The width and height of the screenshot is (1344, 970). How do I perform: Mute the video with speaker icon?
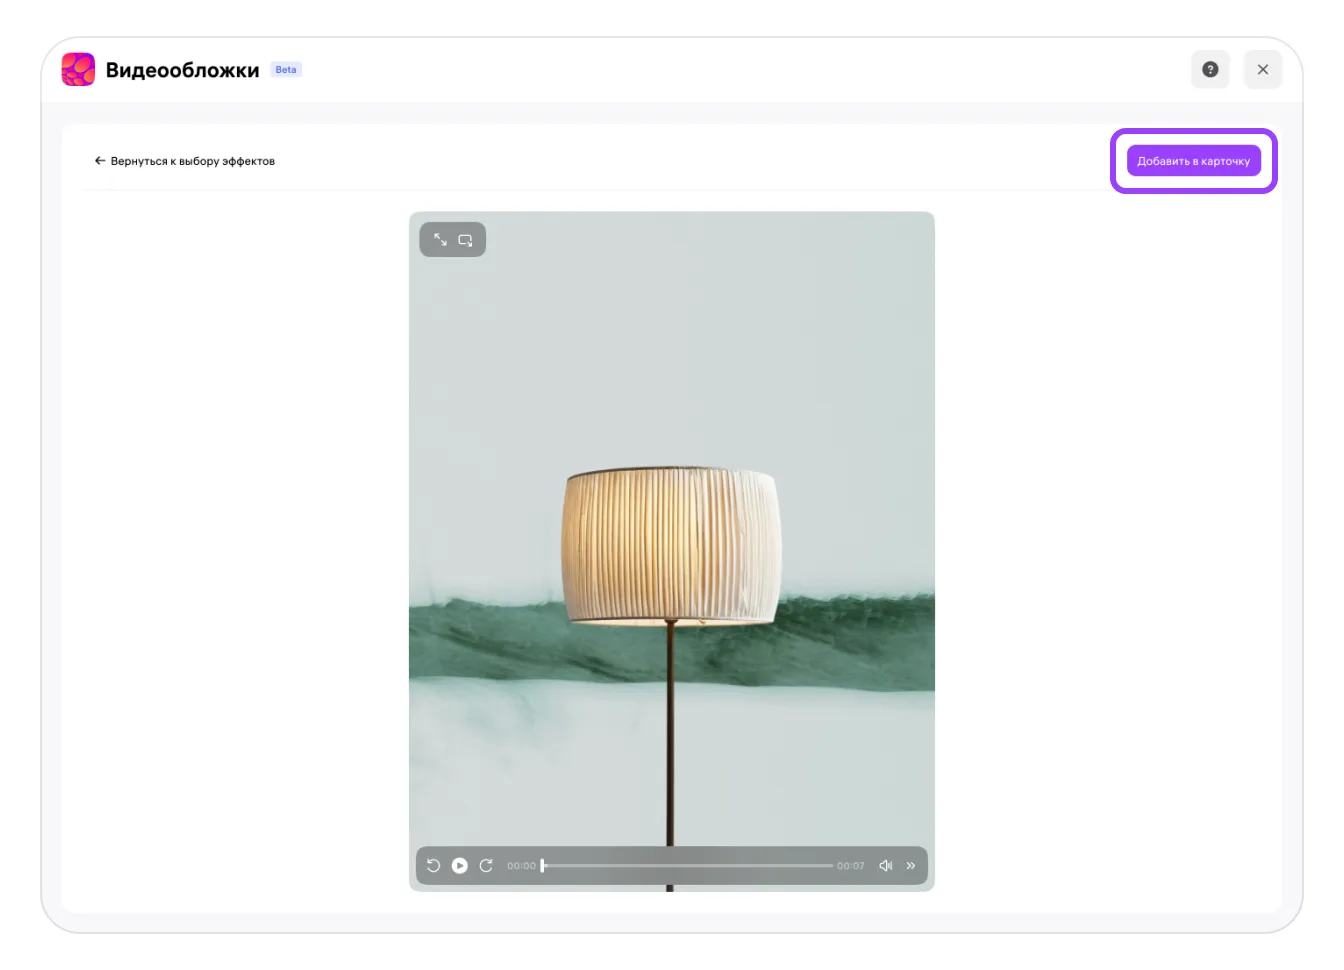(885, 866)
